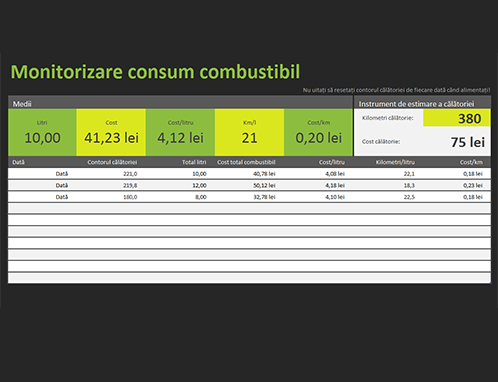This screenshot has height=382, width=498.
Task: Select the Dată cell in the 180,0 row
Action: (42, 197)
